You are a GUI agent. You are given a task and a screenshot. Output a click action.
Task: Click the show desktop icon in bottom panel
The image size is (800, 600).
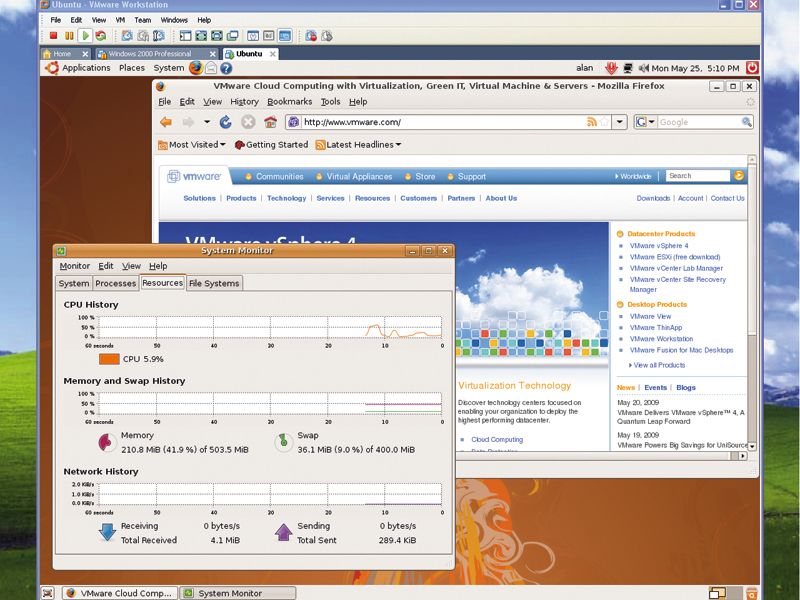pyautogui.click(x=47, y=593)
